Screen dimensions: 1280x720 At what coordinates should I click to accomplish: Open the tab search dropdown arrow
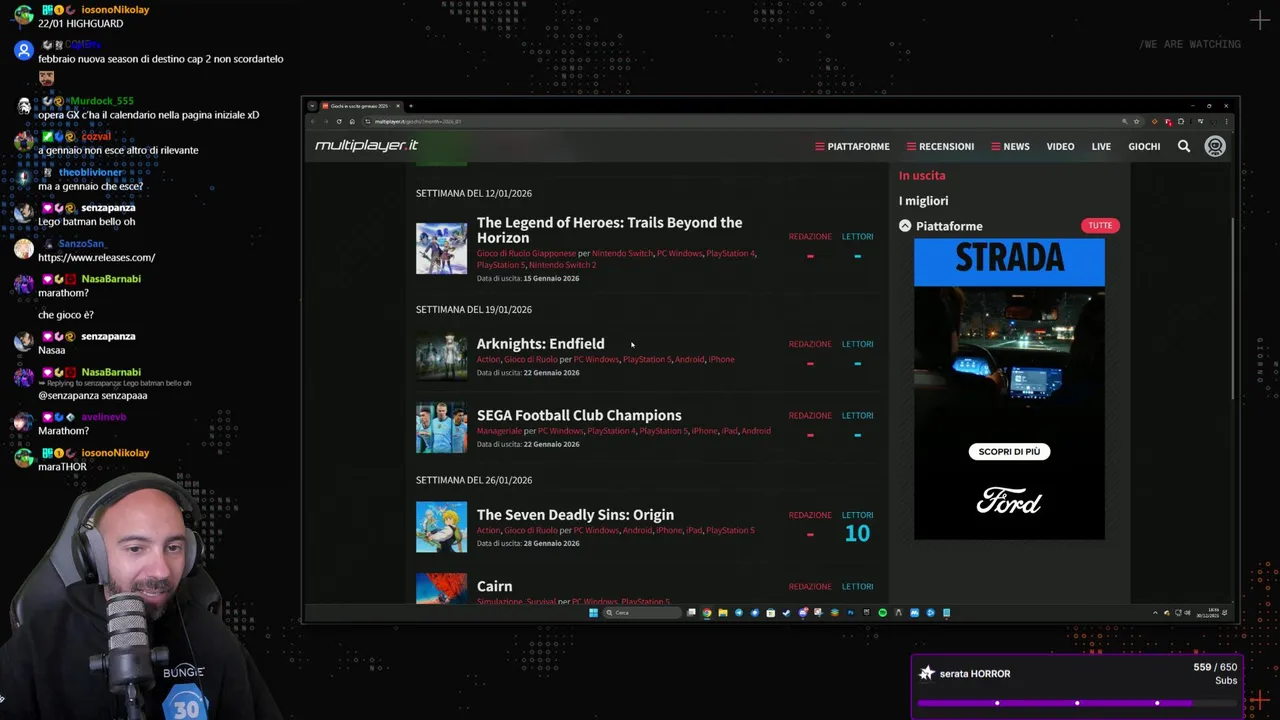[312, 106]
